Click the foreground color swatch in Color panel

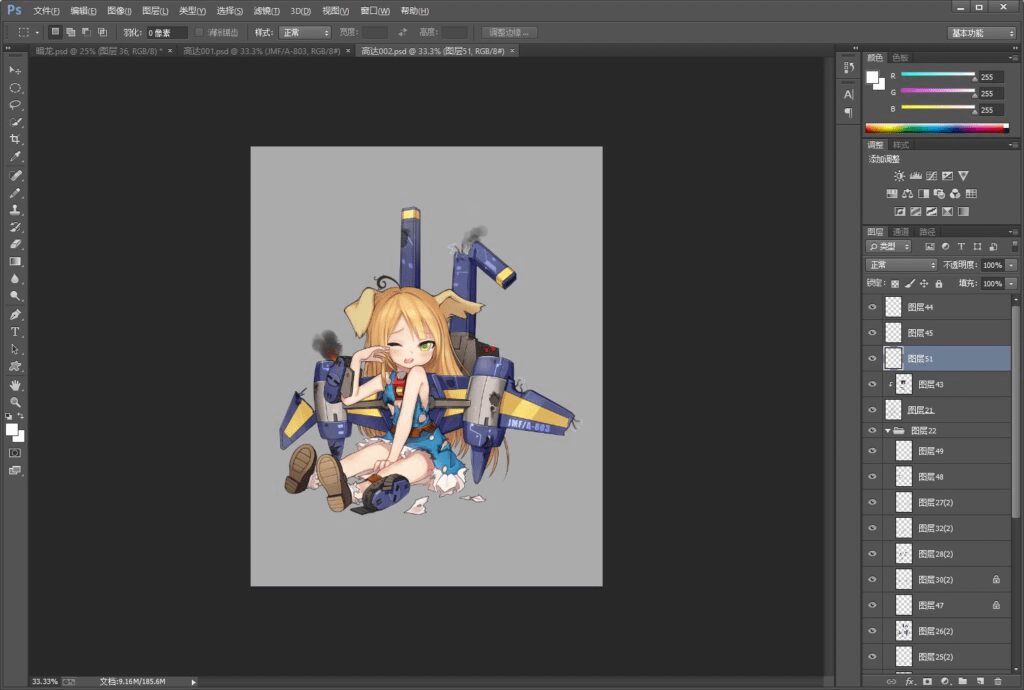point(872,78)
